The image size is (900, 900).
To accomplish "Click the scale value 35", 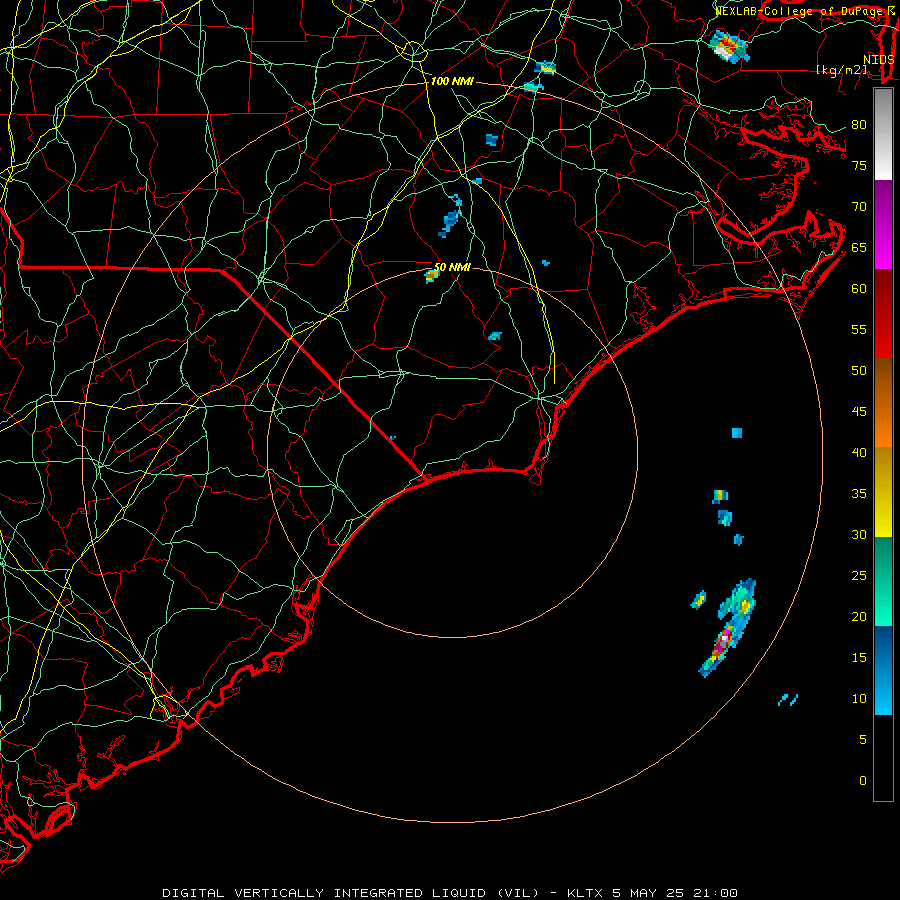I will click(x=859, y=494).
